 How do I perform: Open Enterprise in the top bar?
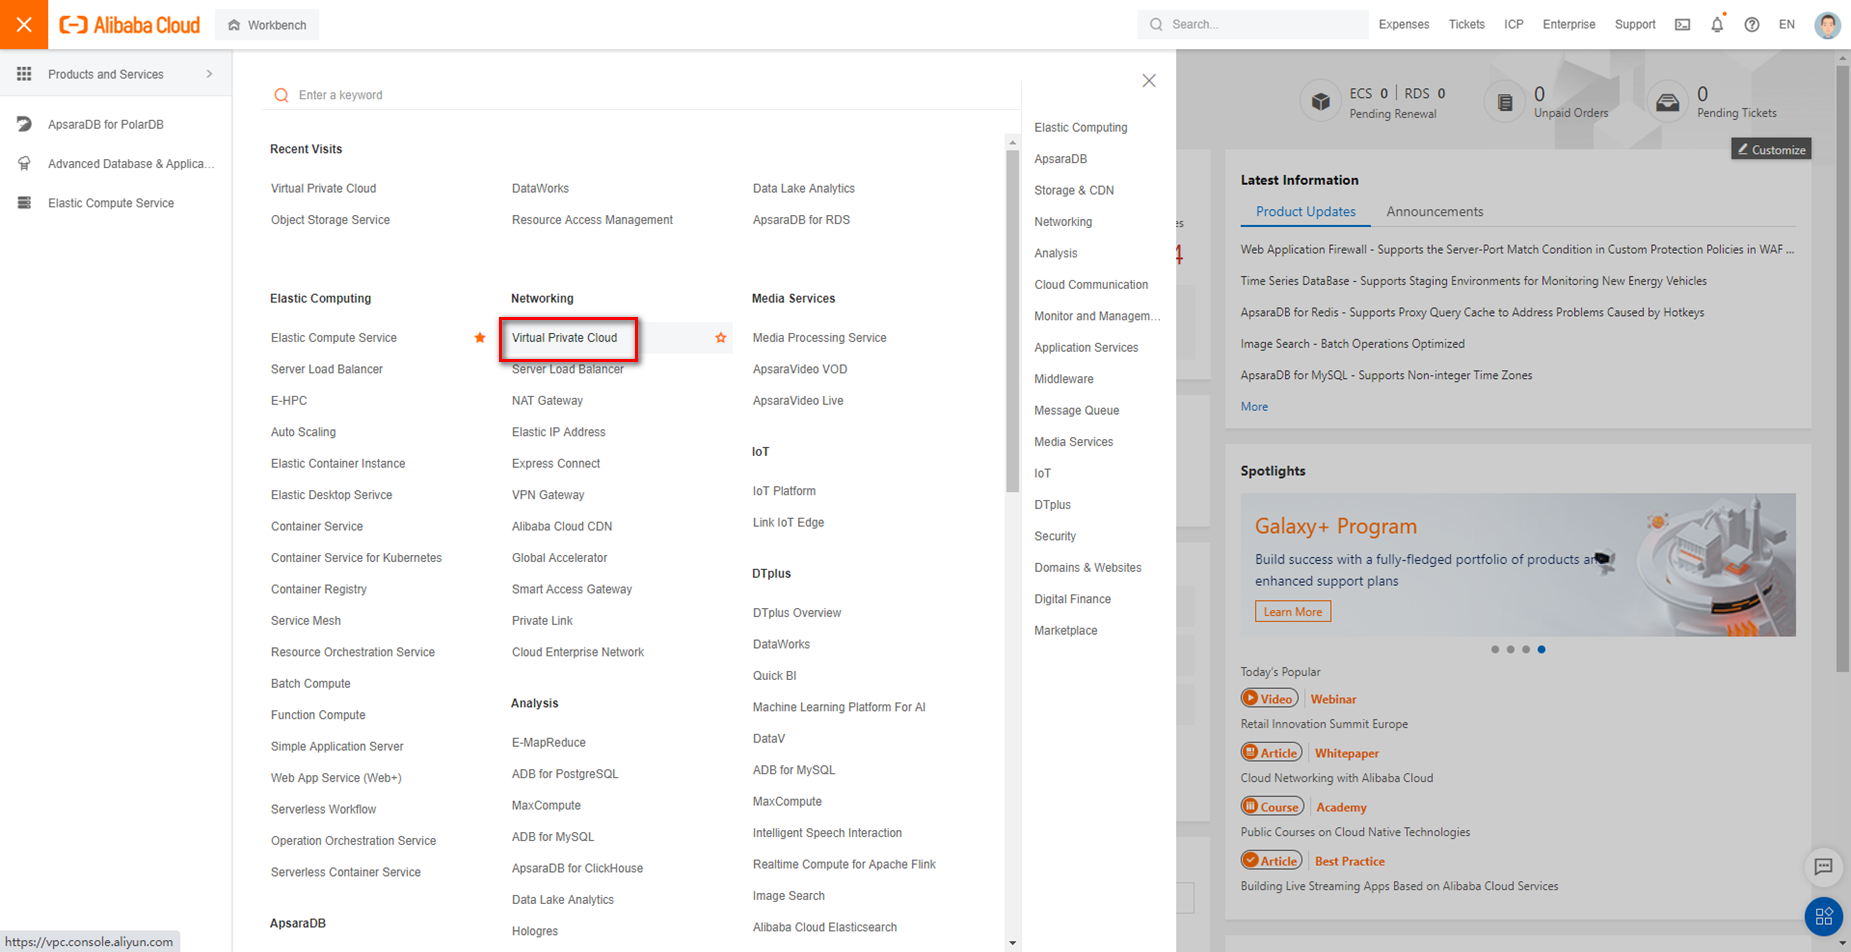1568,25
